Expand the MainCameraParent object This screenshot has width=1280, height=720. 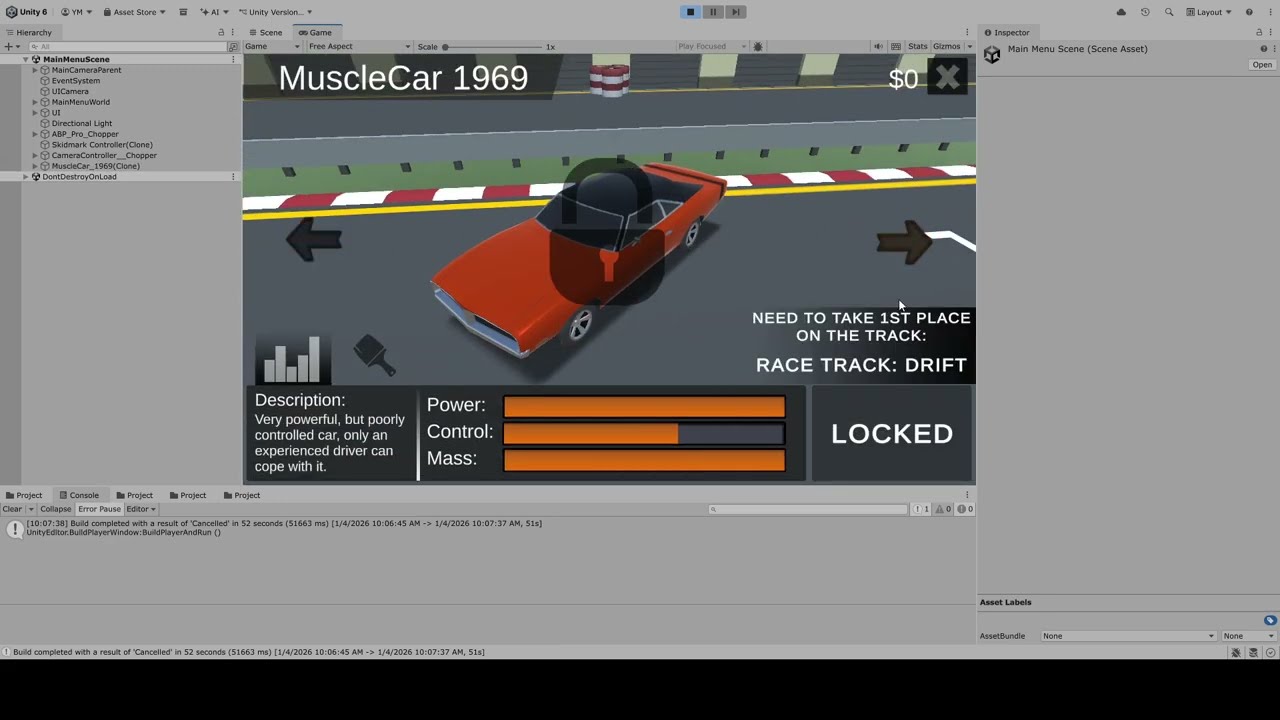point(35,70)
